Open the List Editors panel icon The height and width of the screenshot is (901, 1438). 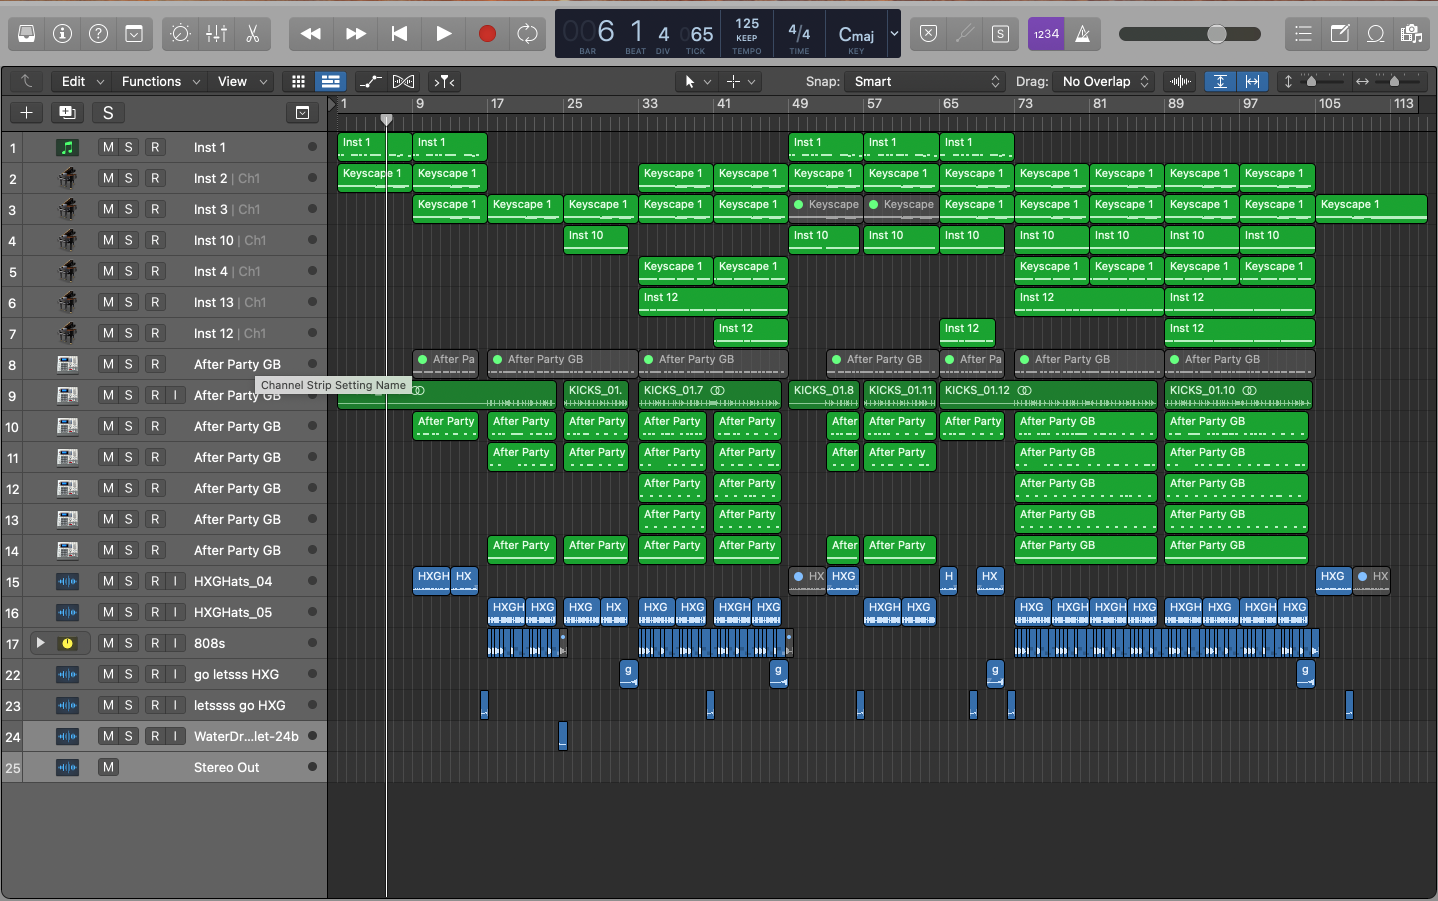tap(1302, 33)
